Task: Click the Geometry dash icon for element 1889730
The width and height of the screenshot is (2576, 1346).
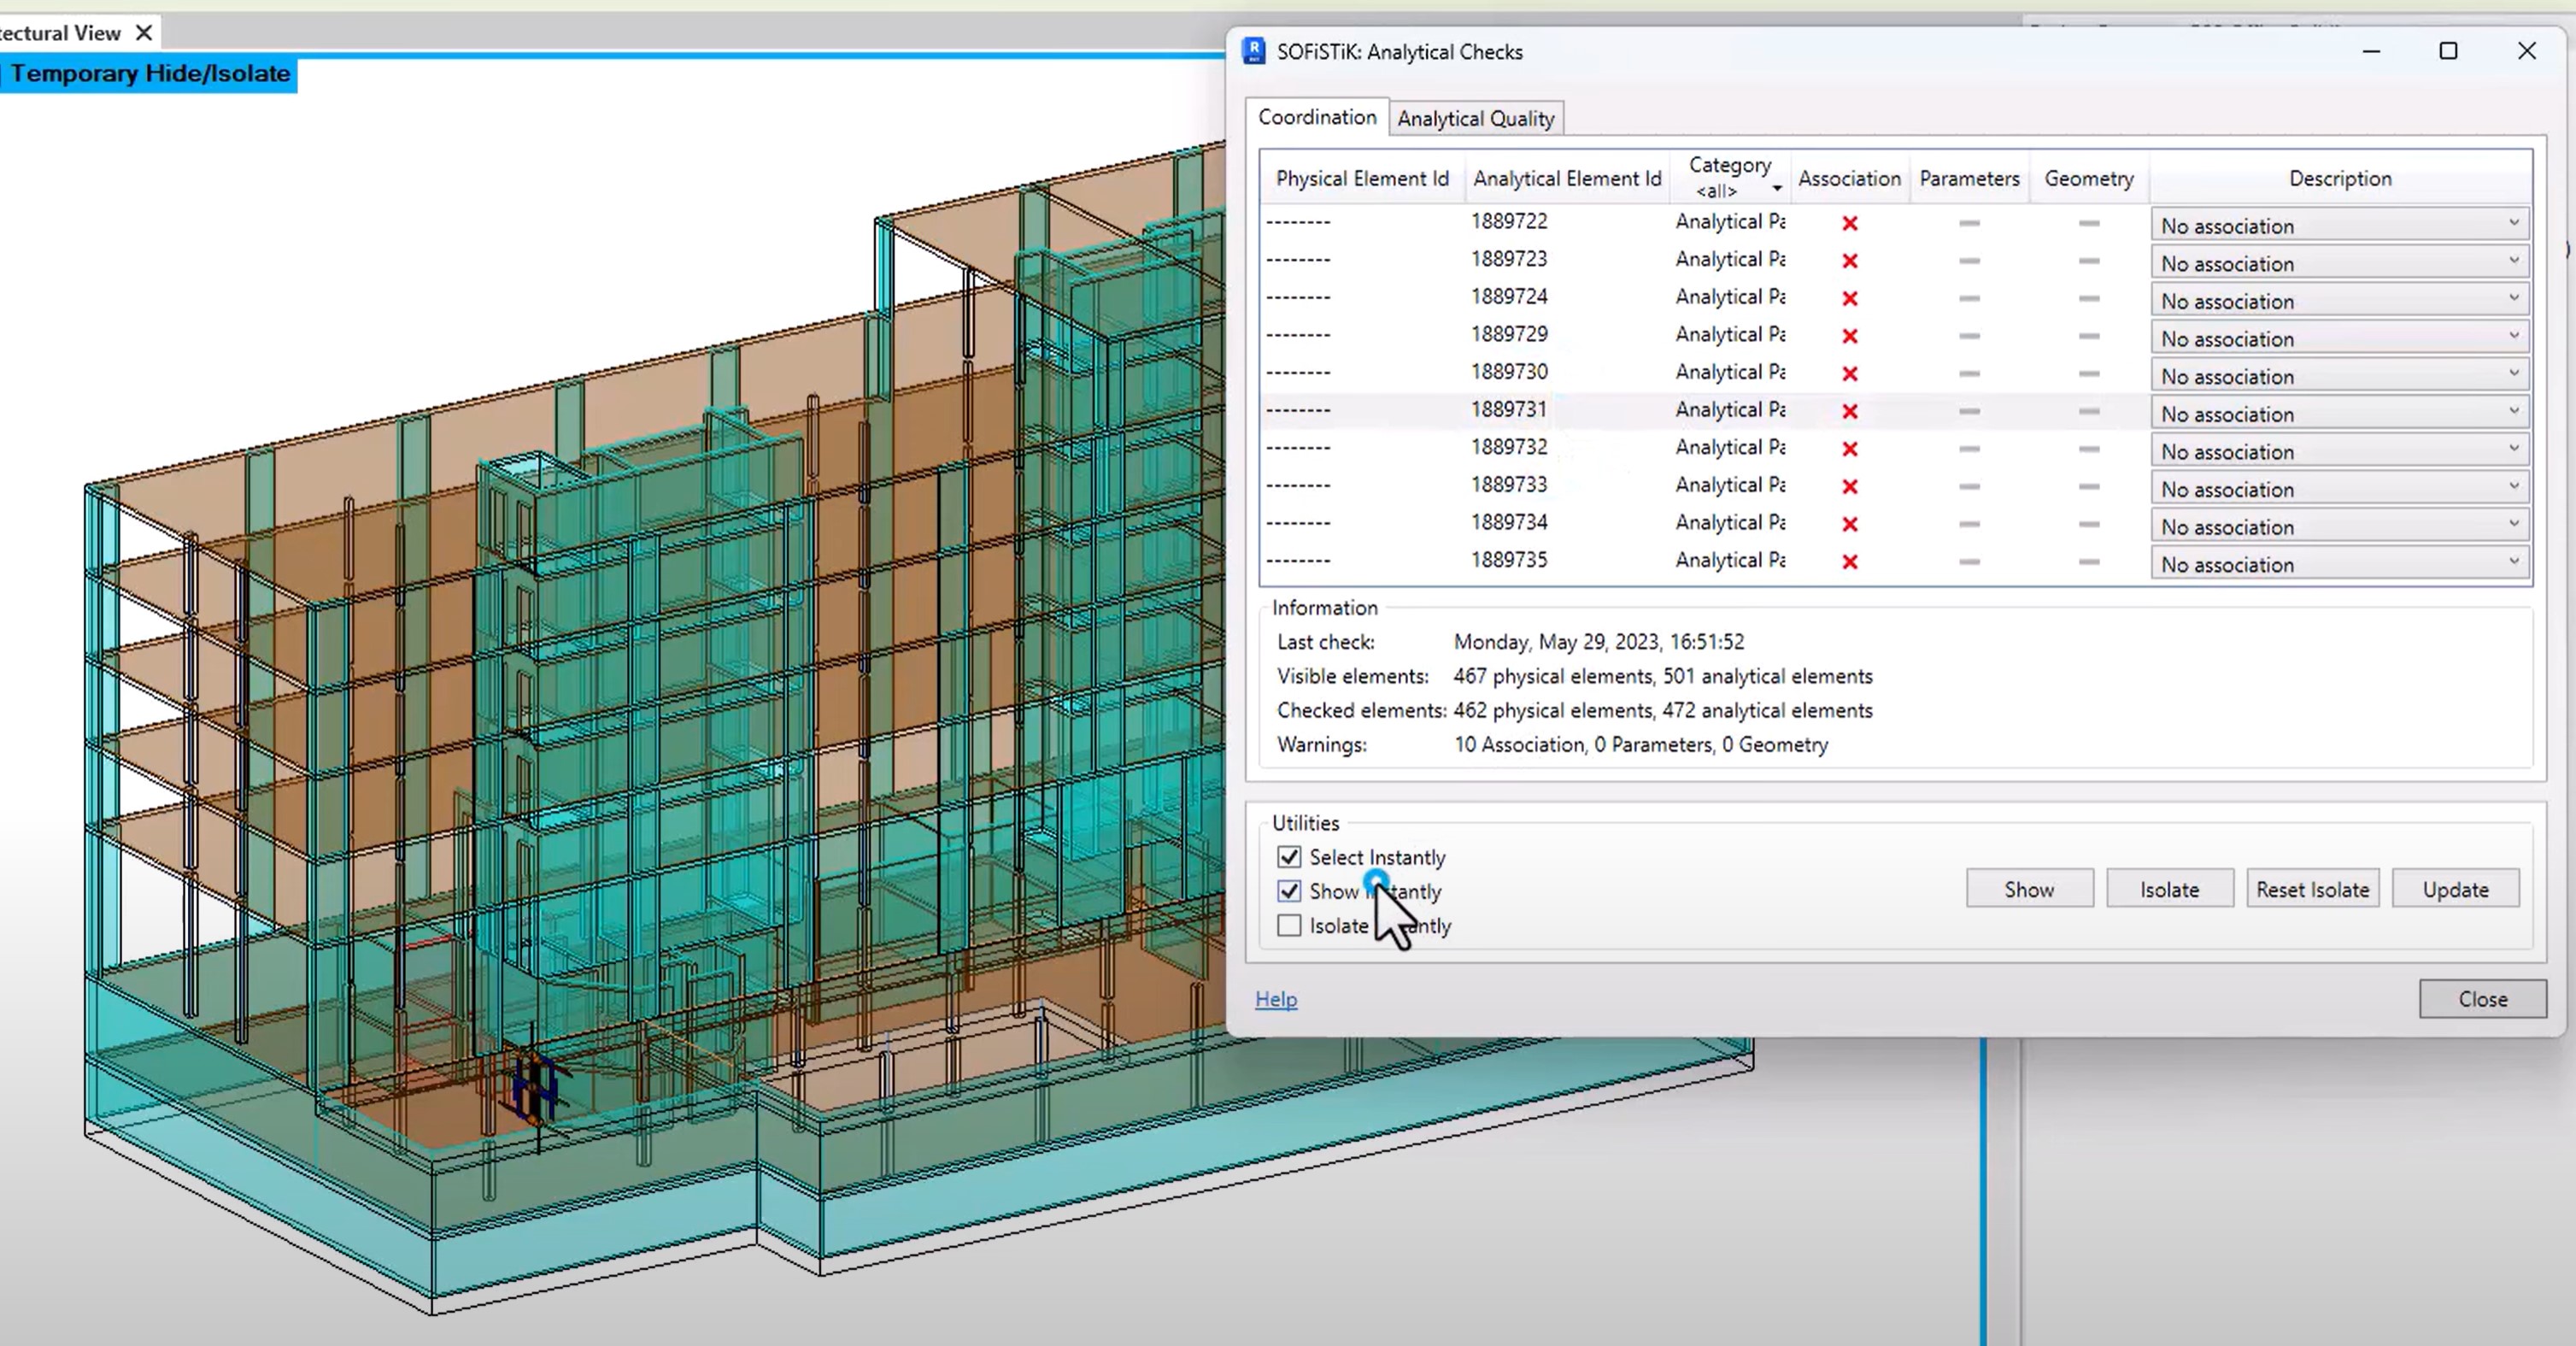Action: 2088,373
